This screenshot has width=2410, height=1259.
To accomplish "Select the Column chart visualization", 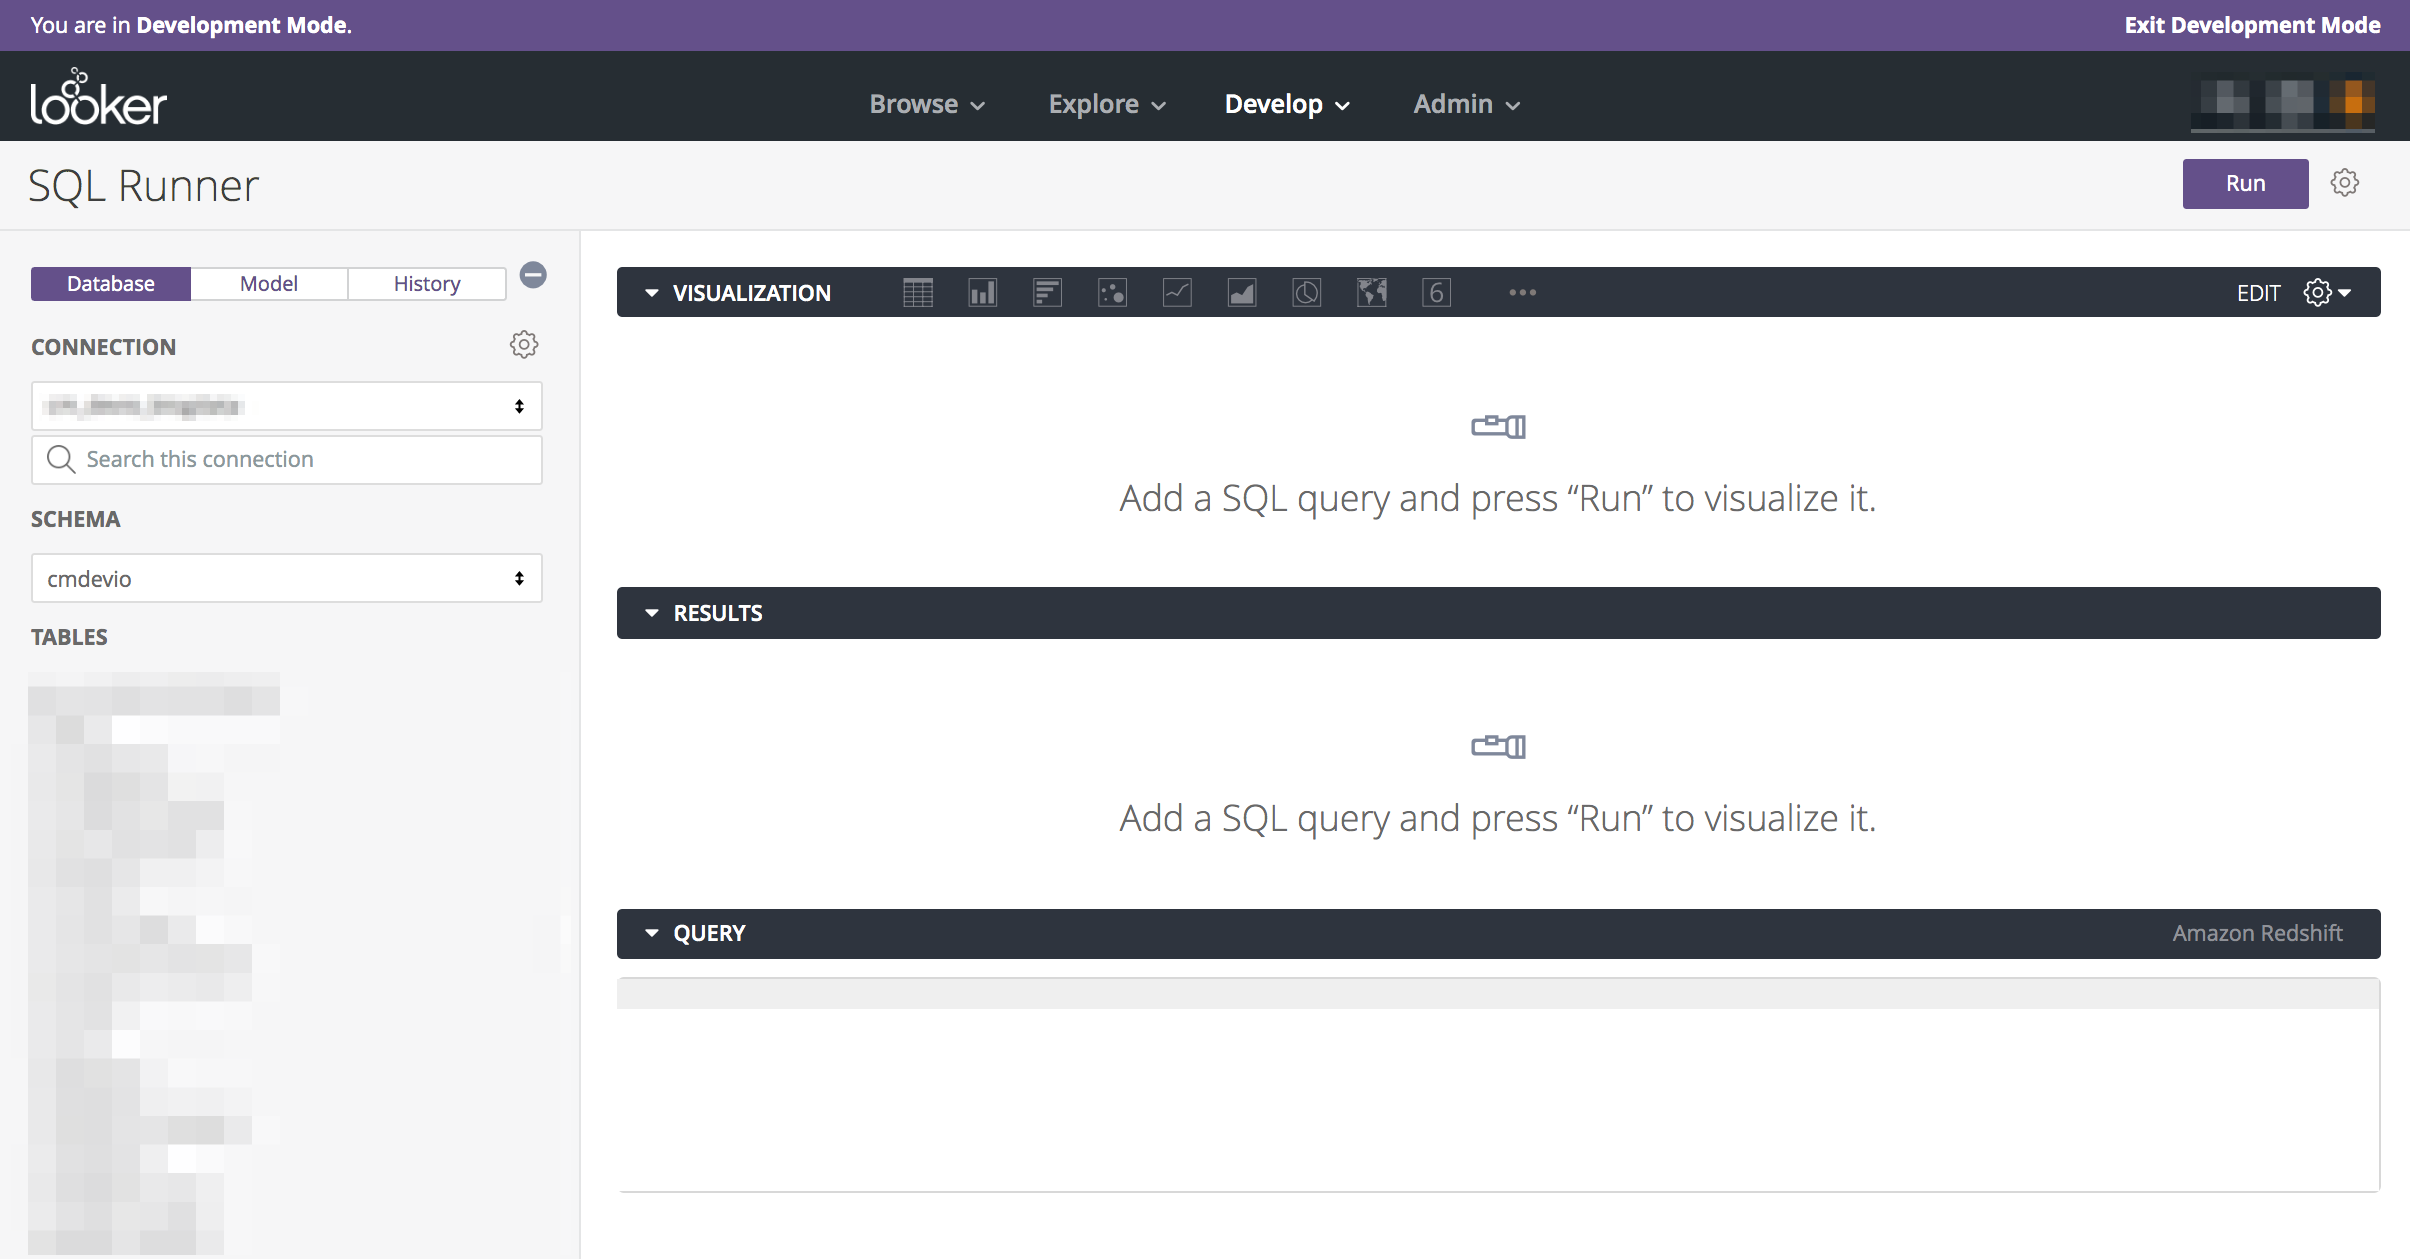I will tap(981, 292).
